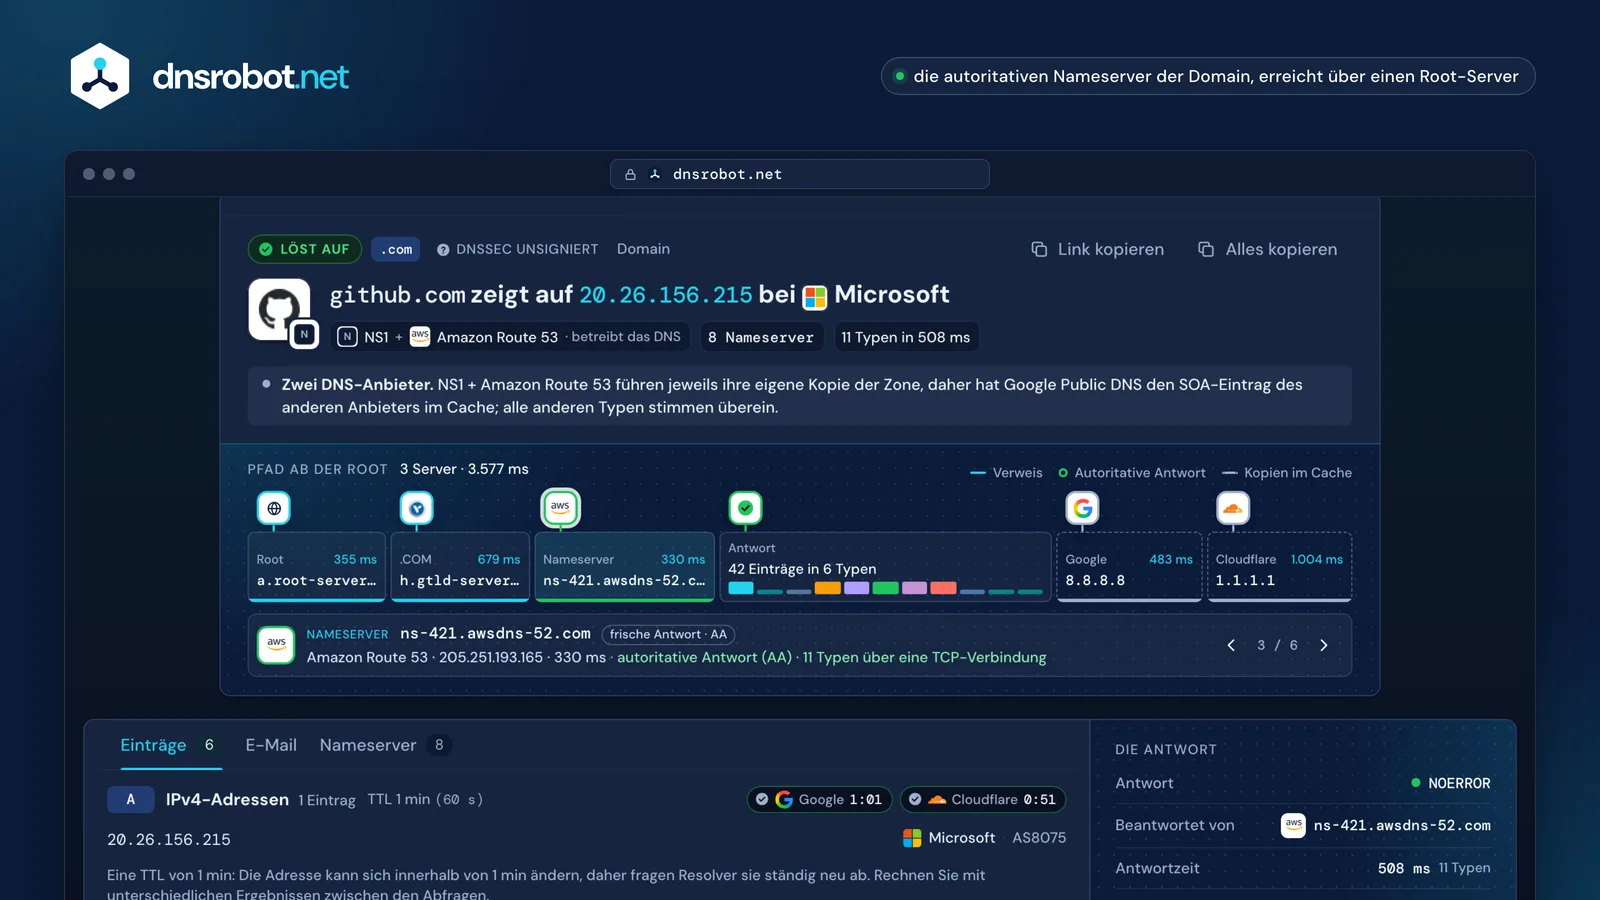Select the .COM h.gtld-server card
Screen dimensions: 1600x900
pos(460,567)
